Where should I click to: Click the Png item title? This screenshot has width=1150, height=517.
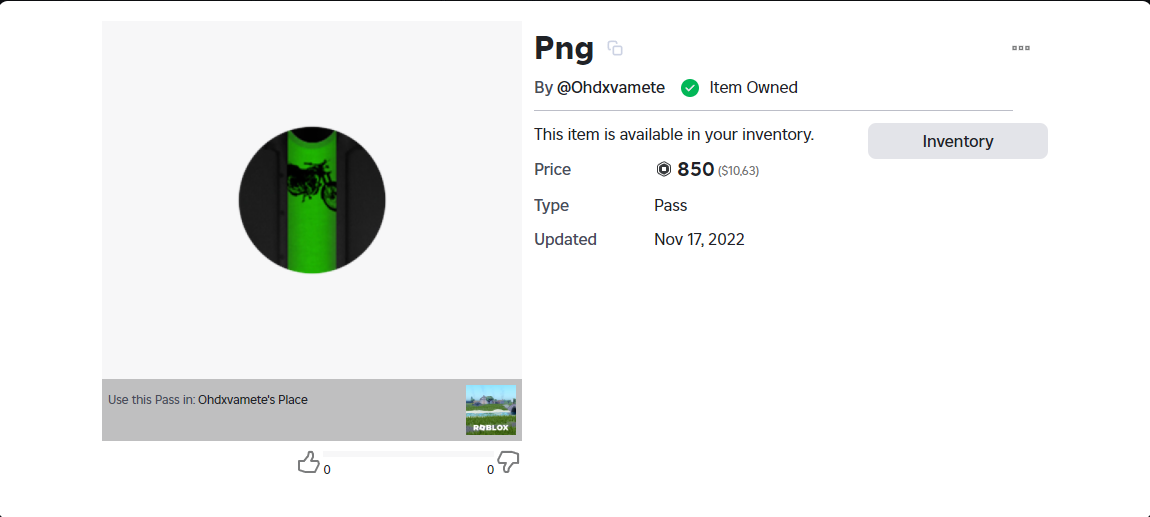pyautogui.click(x=564, y=48)
